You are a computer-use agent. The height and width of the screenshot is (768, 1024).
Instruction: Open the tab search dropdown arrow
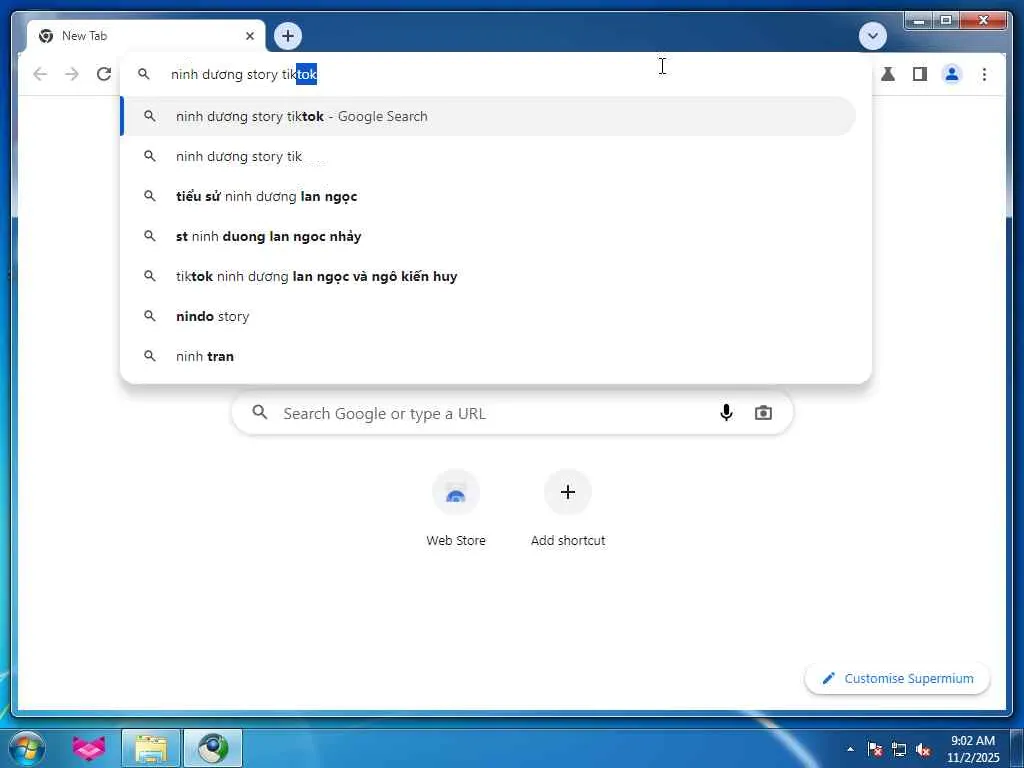[872, 36]
